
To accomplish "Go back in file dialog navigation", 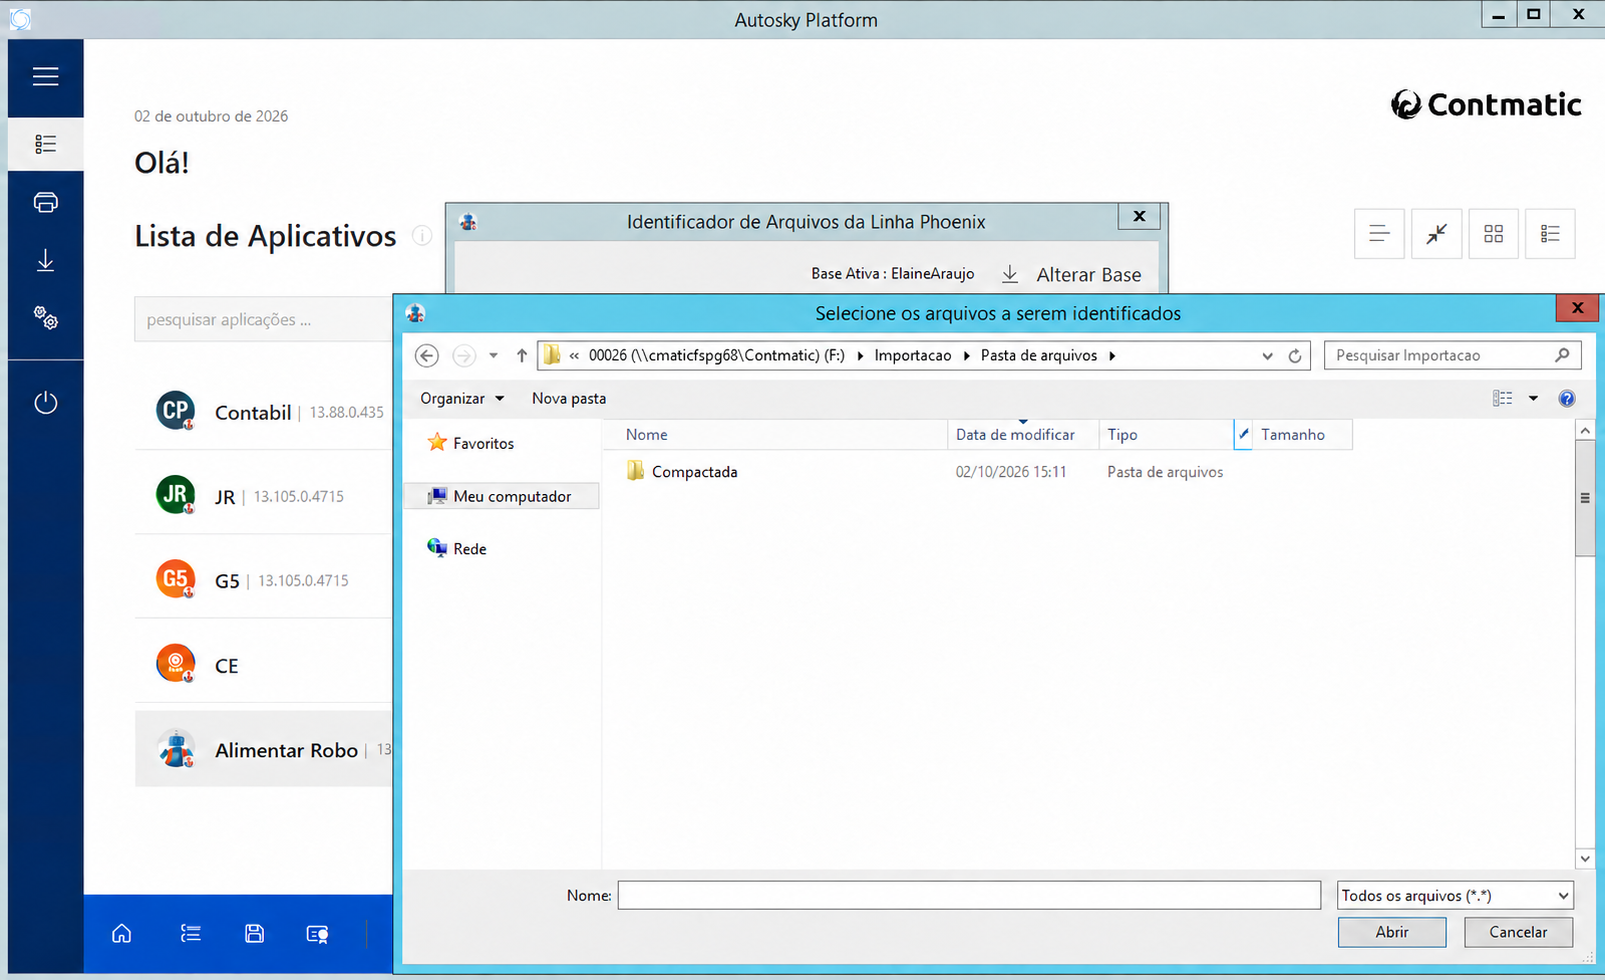I will point(427,356).
